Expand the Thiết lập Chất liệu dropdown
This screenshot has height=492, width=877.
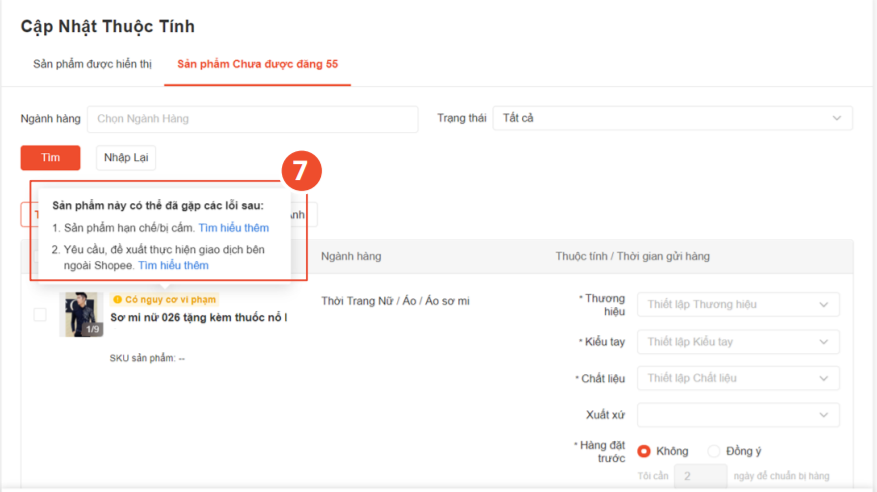pyautogui.click(x=737, y=378)
